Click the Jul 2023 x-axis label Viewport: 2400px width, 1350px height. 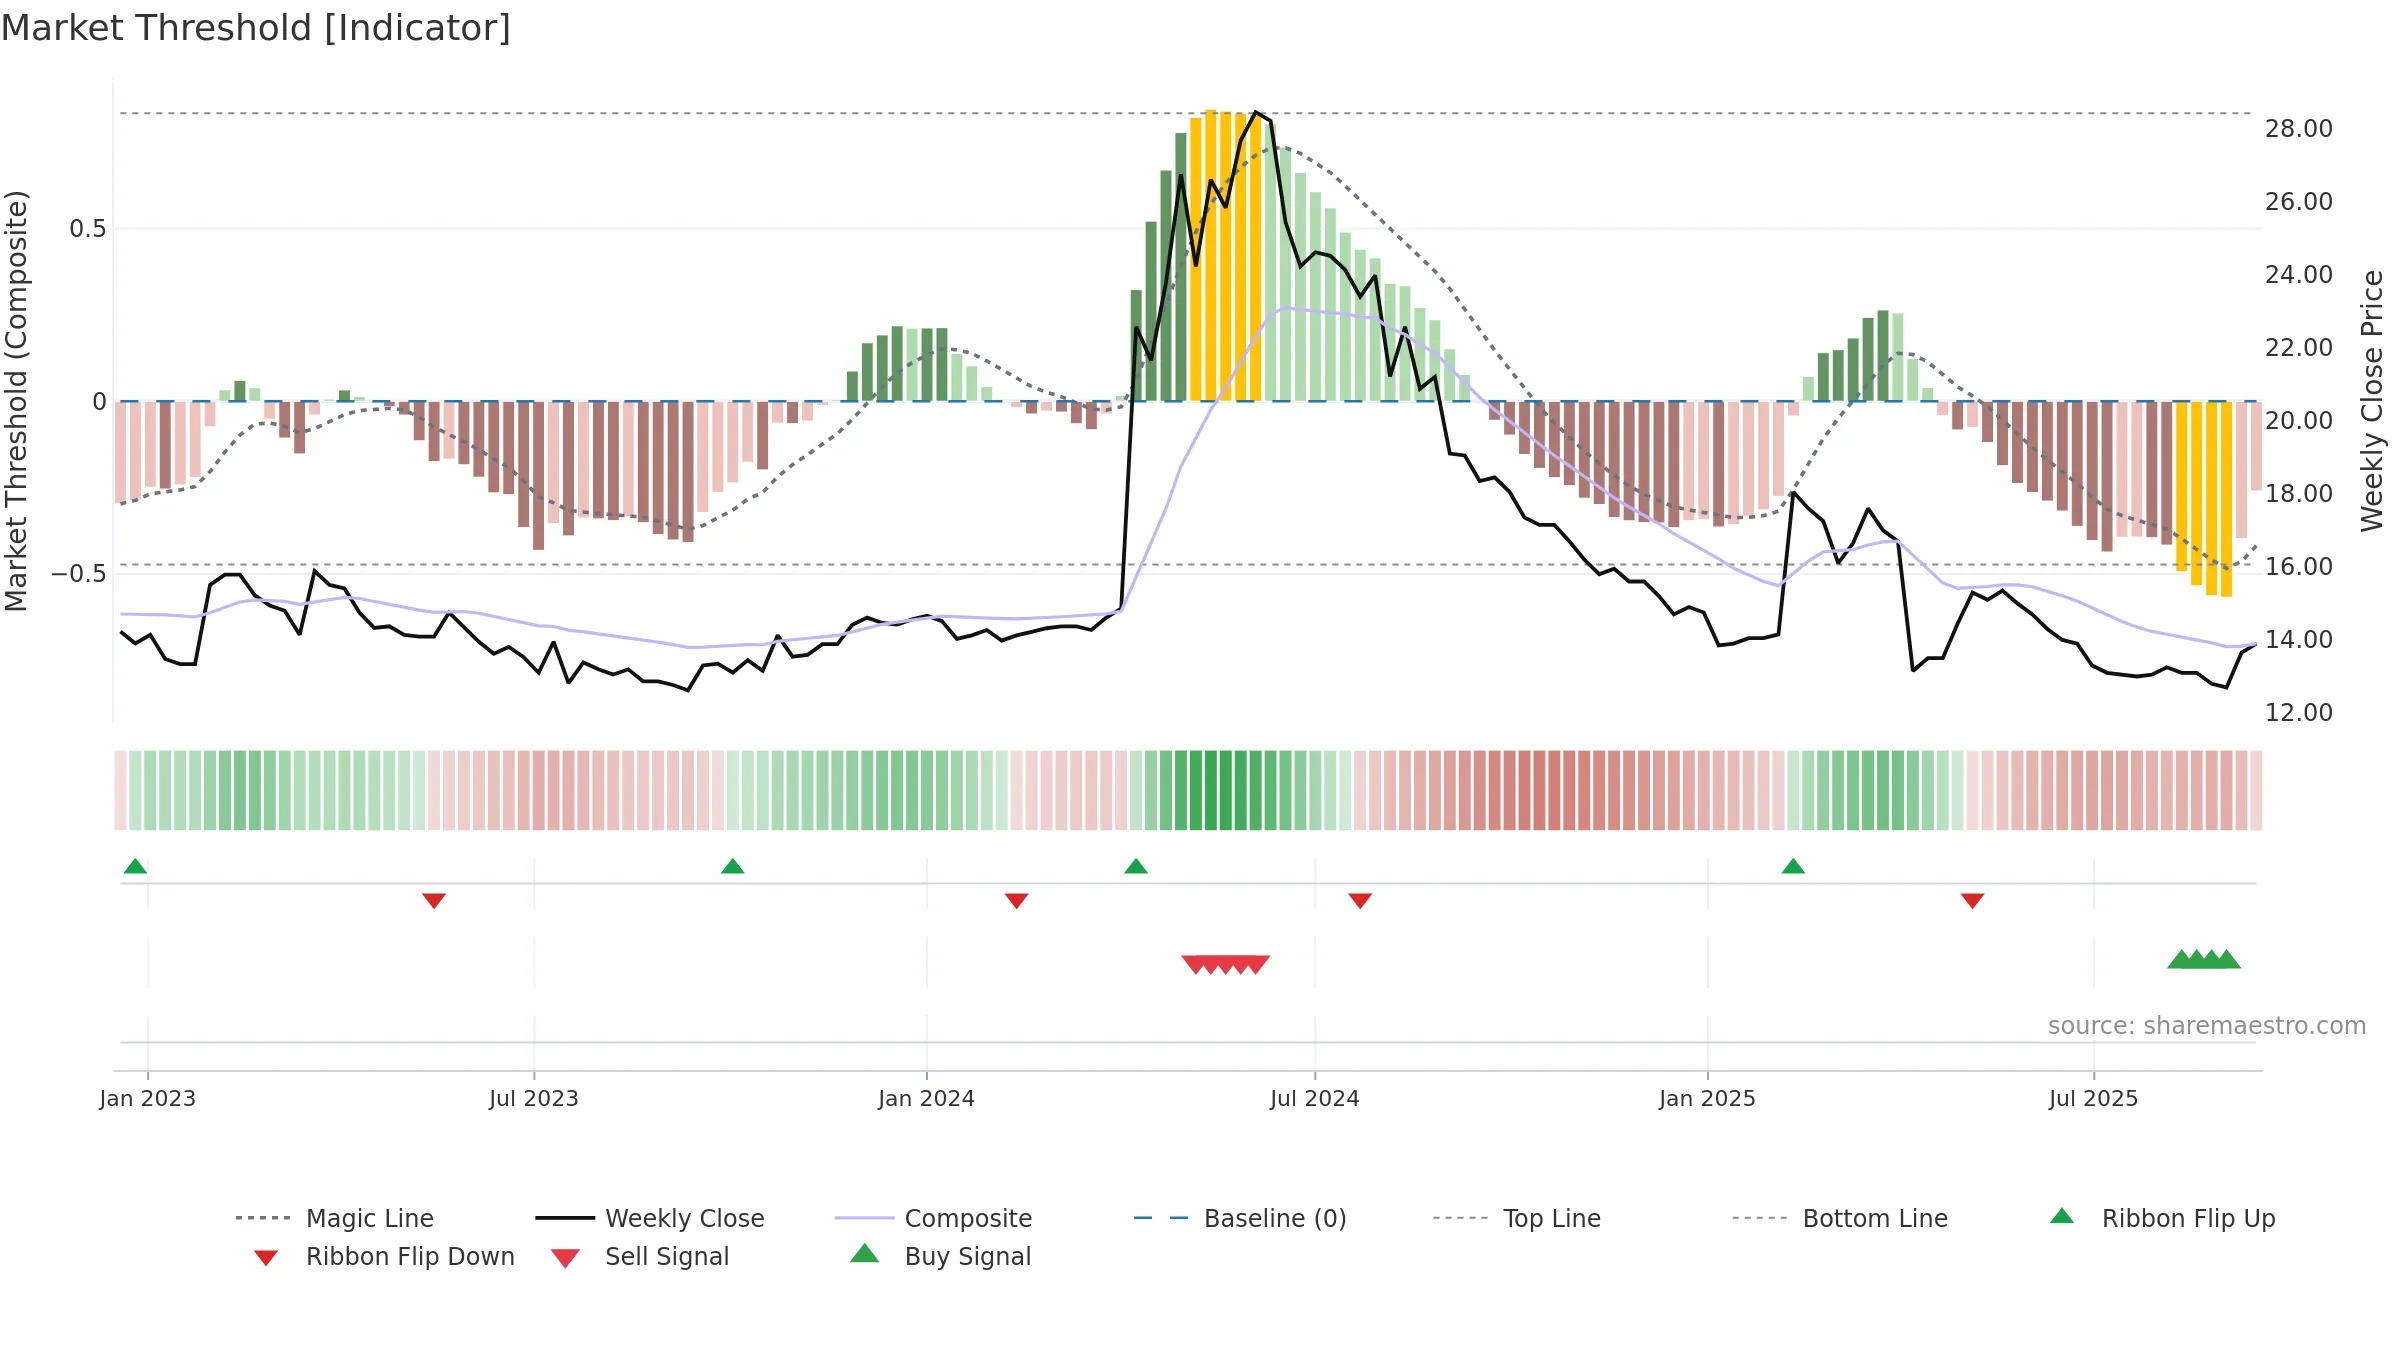pyautogui.click(x=534, y=1098)
